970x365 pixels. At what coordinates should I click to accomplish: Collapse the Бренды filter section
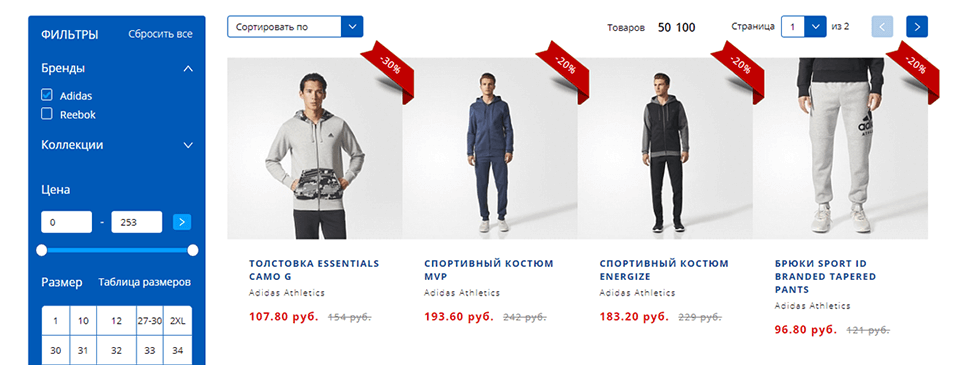point(189,69)
